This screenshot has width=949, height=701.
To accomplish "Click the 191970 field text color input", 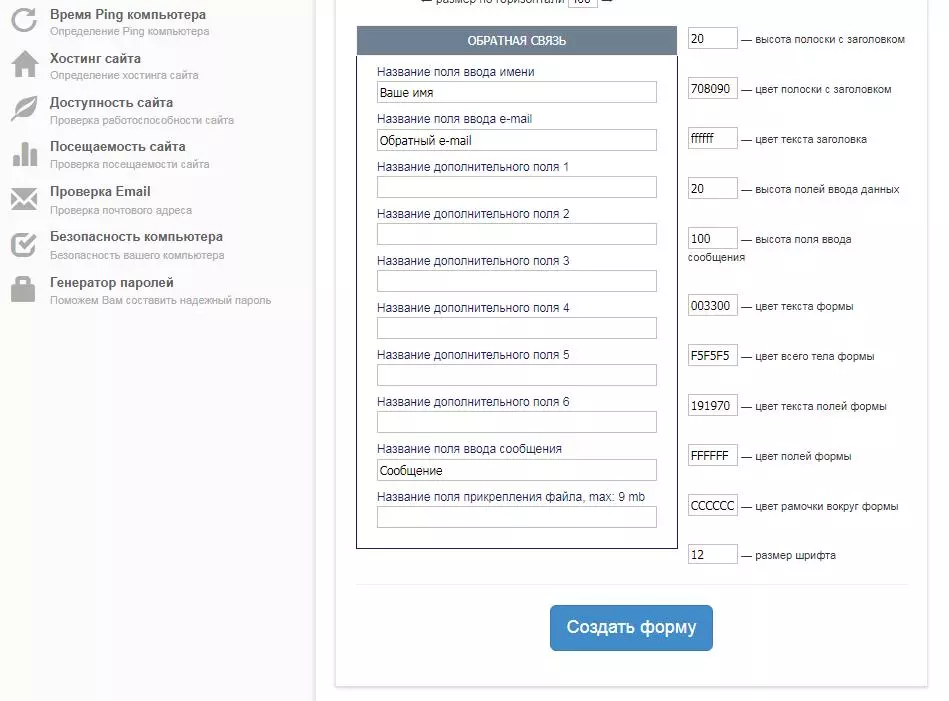I will pos(712,406).
